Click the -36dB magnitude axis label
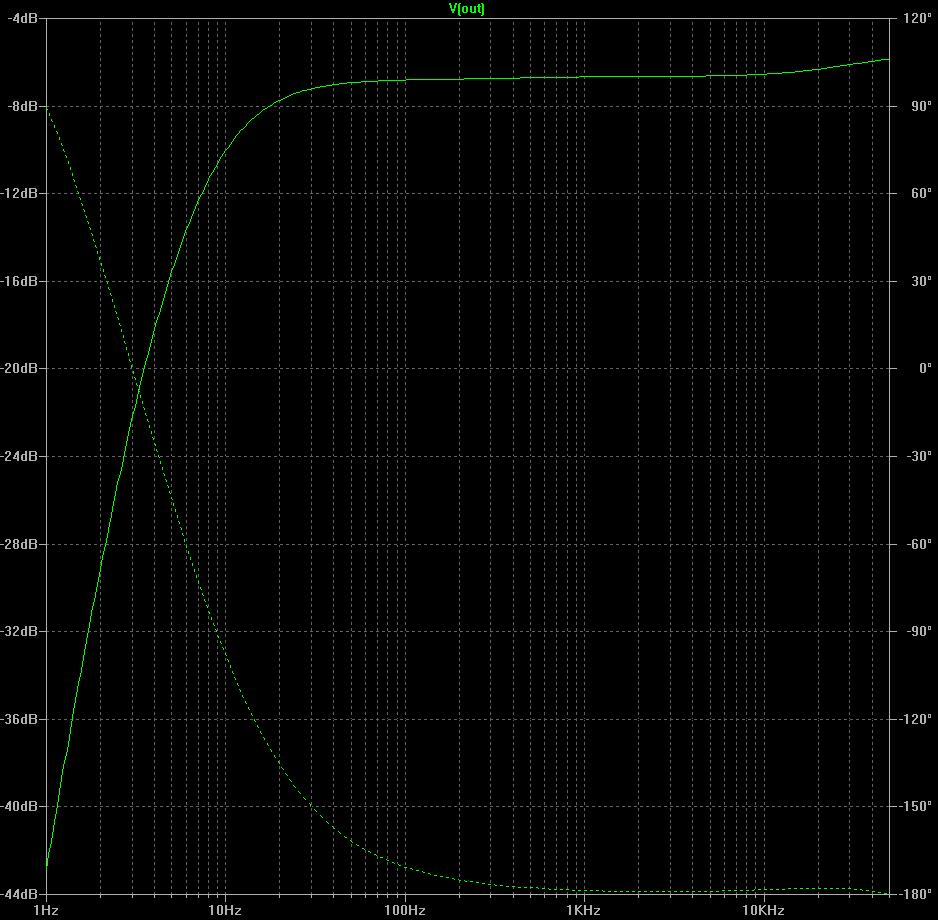Screen dimensions: 938x920 click(19, 719)
